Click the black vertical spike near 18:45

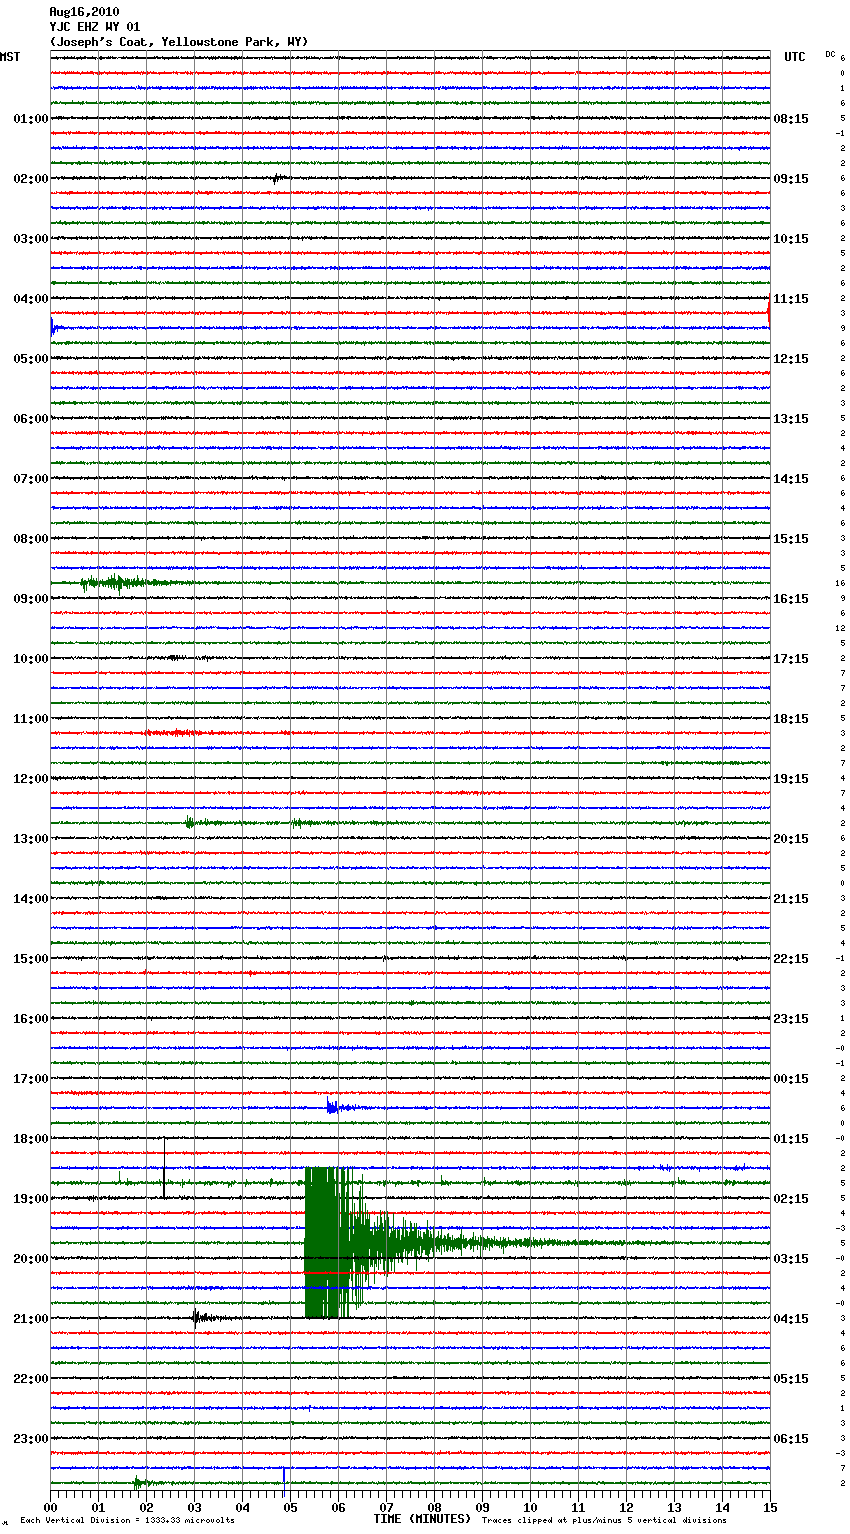[164, 1168]
